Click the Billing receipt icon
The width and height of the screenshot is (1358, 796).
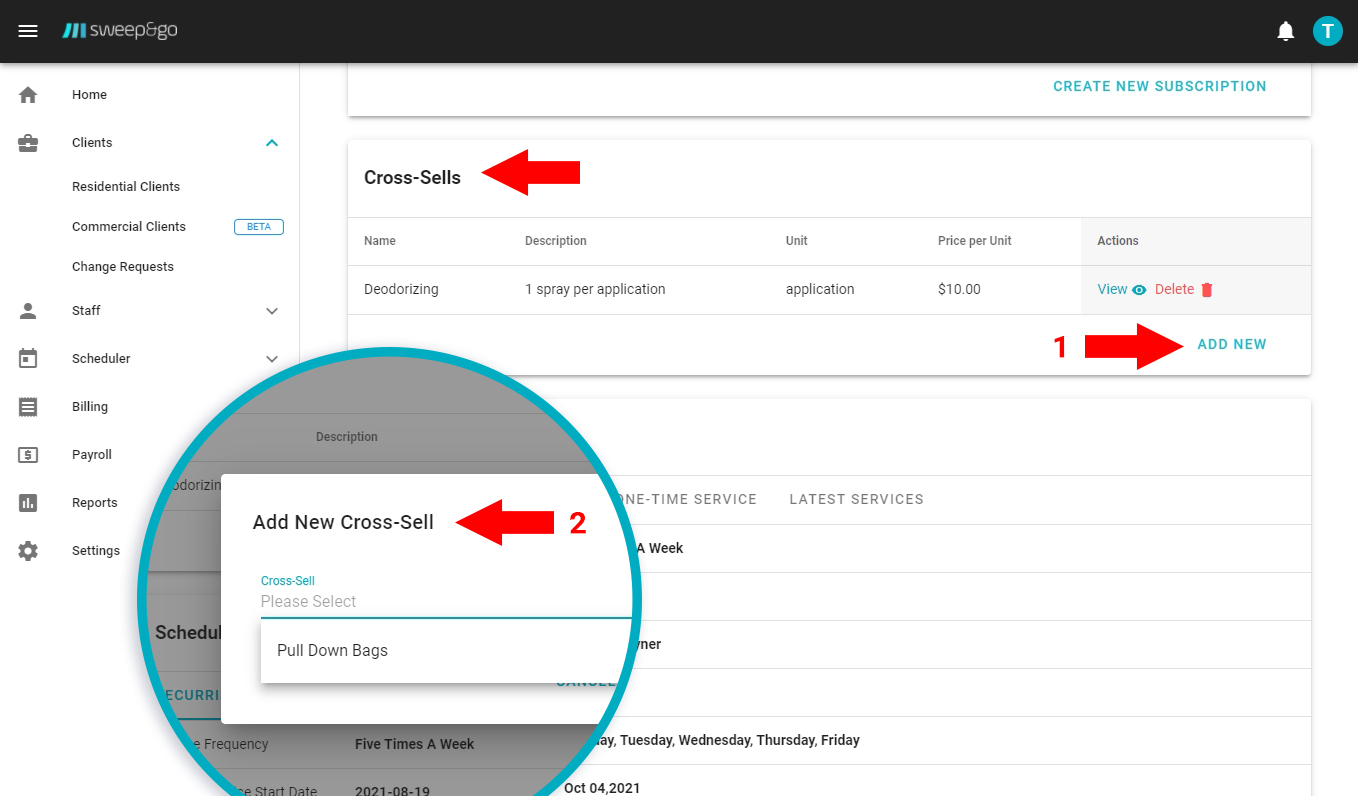(28, 407)
